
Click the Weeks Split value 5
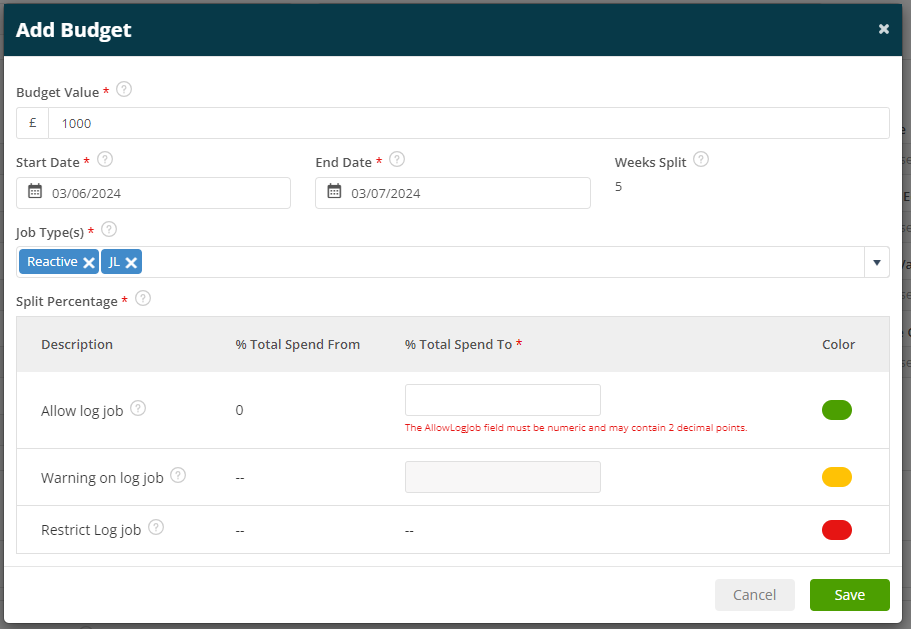tap(618, 186)
